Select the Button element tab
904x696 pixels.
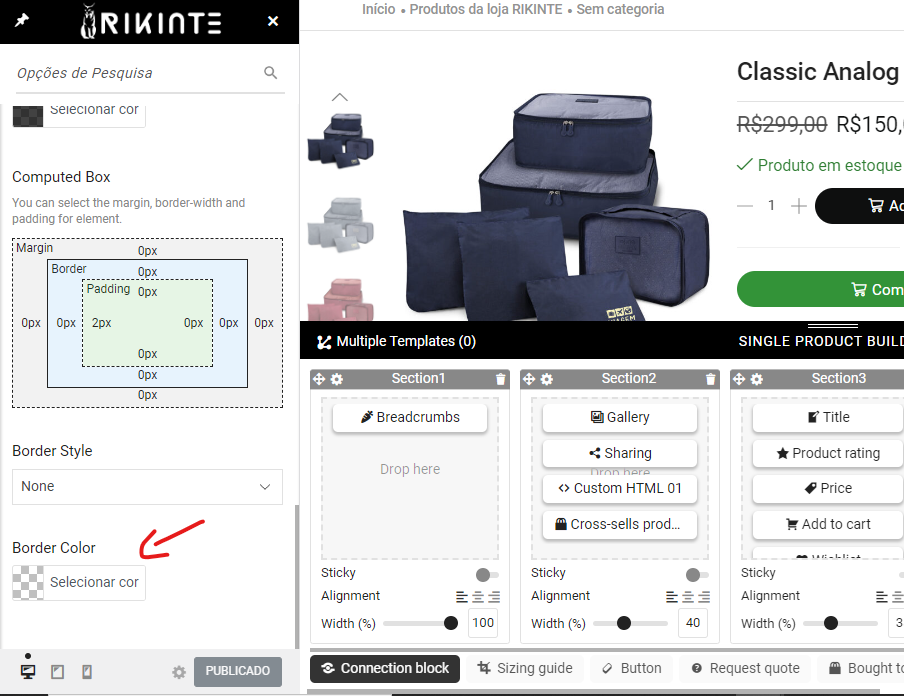coord(631,669)
